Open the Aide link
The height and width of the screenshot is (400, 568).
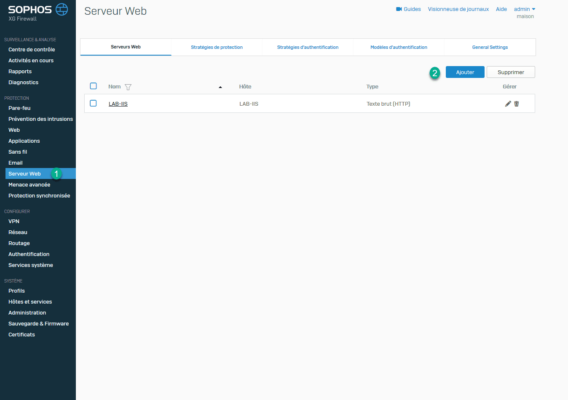pos(501,9)
